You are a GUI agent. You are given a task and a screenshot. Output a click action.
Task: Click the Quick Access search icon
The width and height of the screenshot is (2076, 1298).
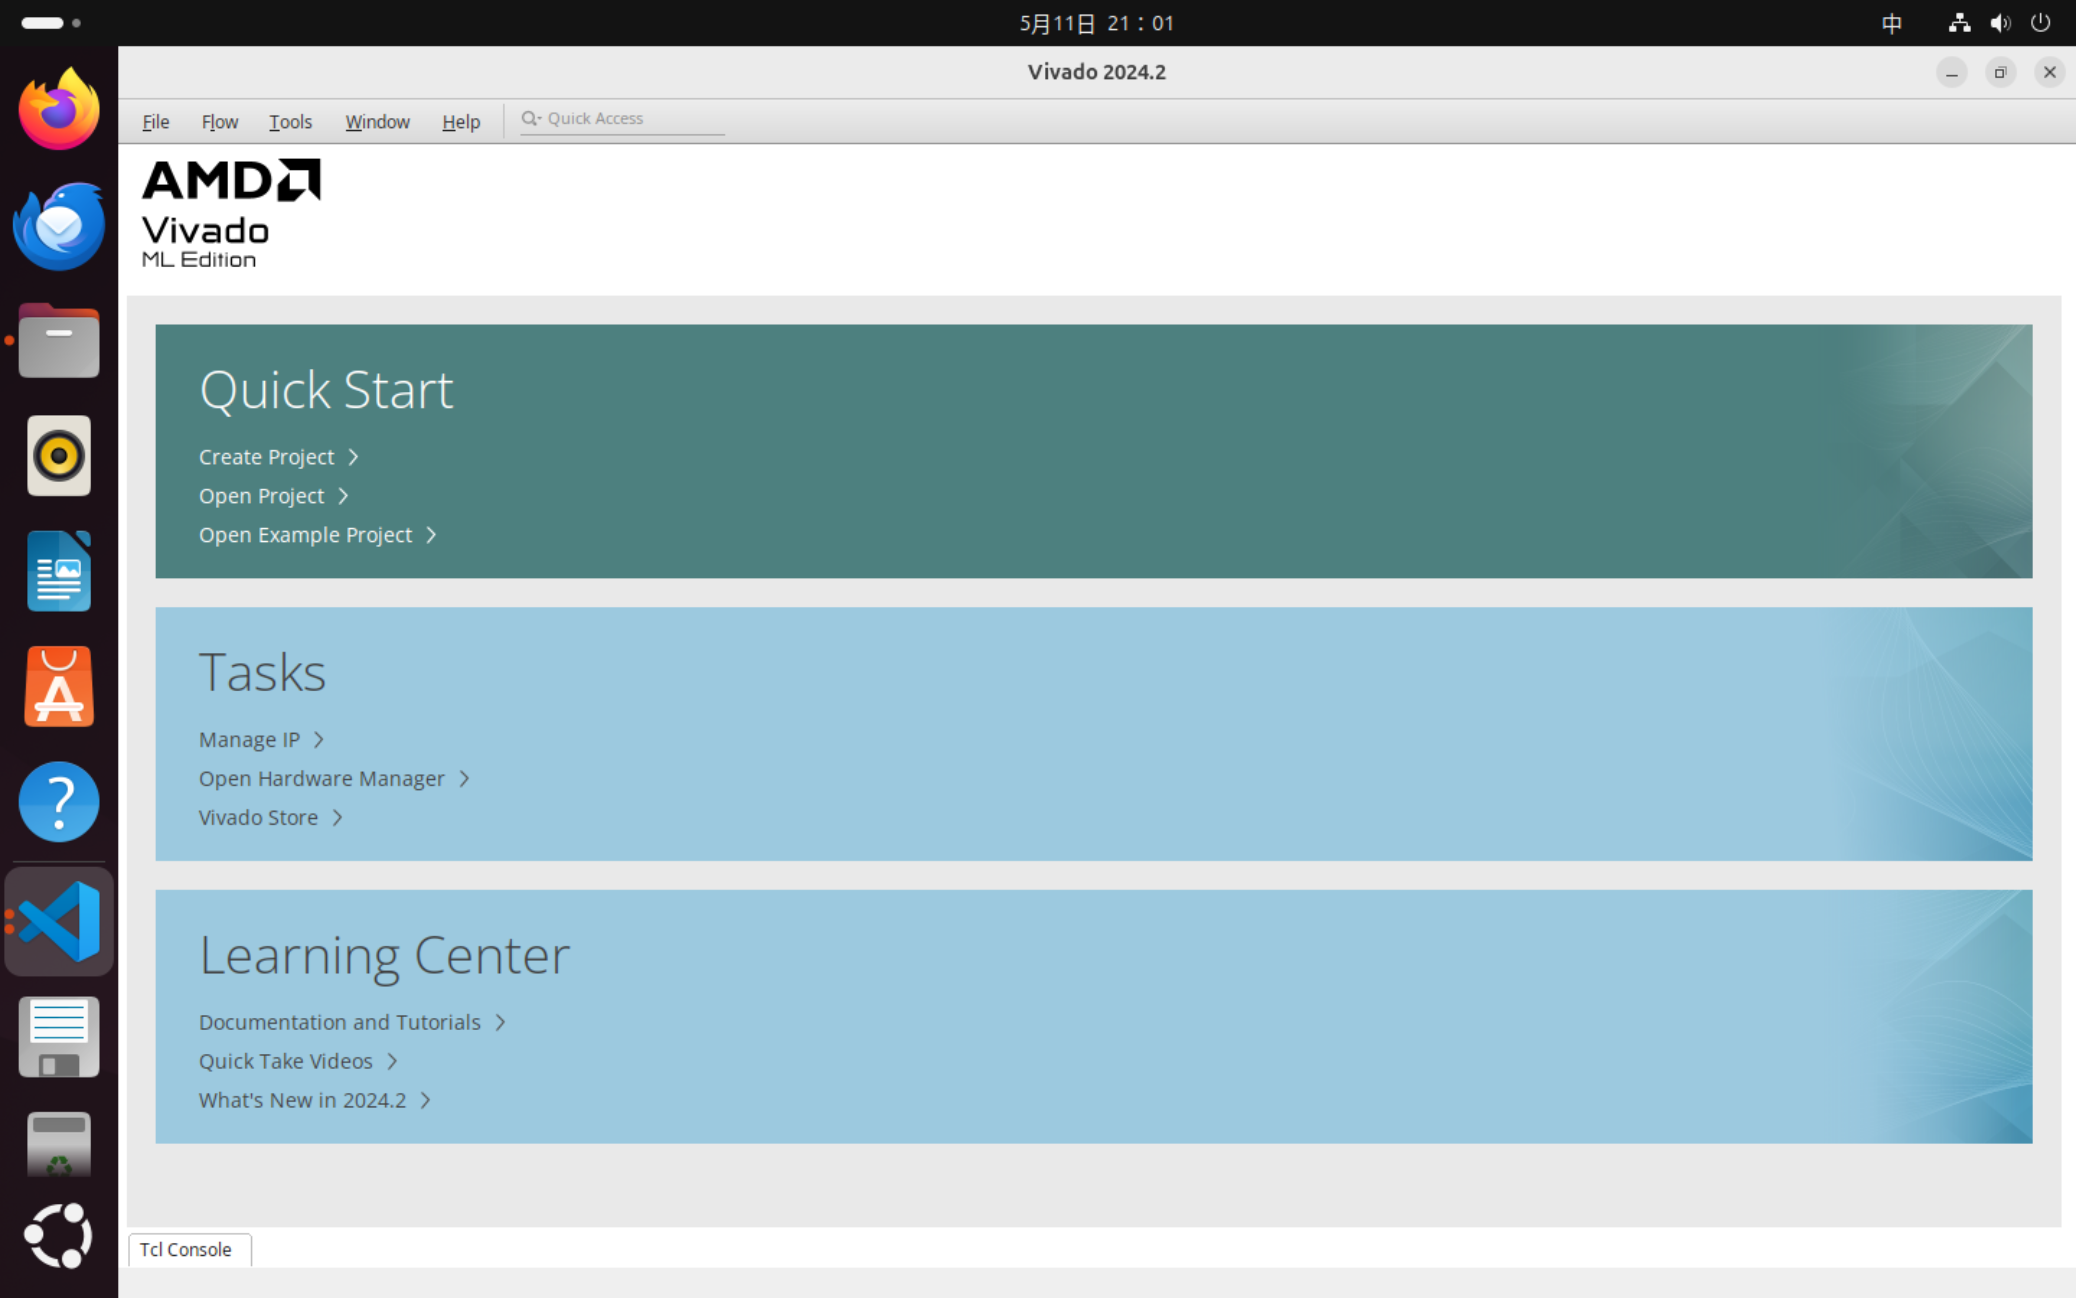point(530,118)
